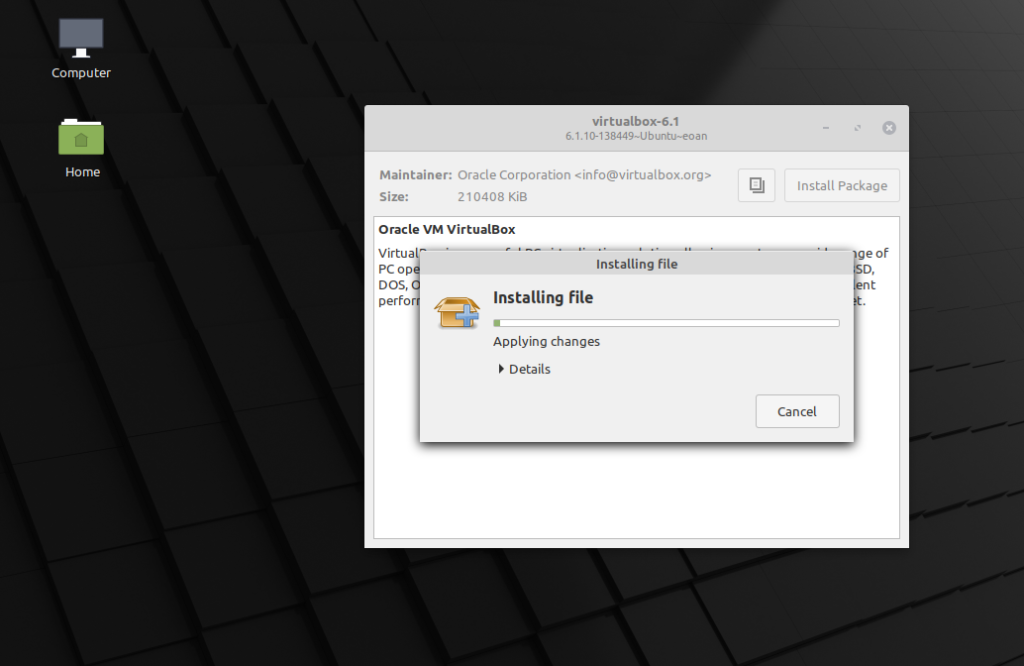Click the 'Installing file' dialog title bar
The image size is (1024, 666).
(637, 264)
